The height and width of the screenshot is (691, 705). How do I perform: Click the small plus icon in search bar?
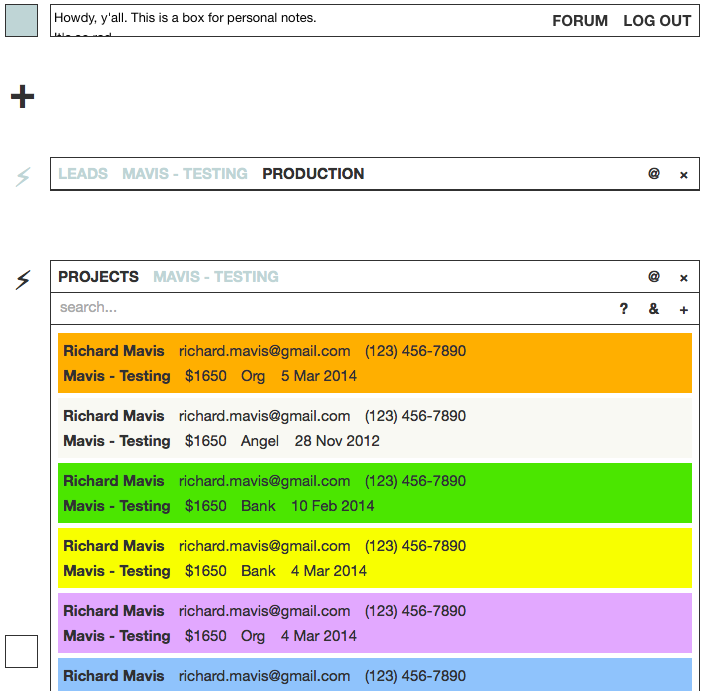(684, 310)
